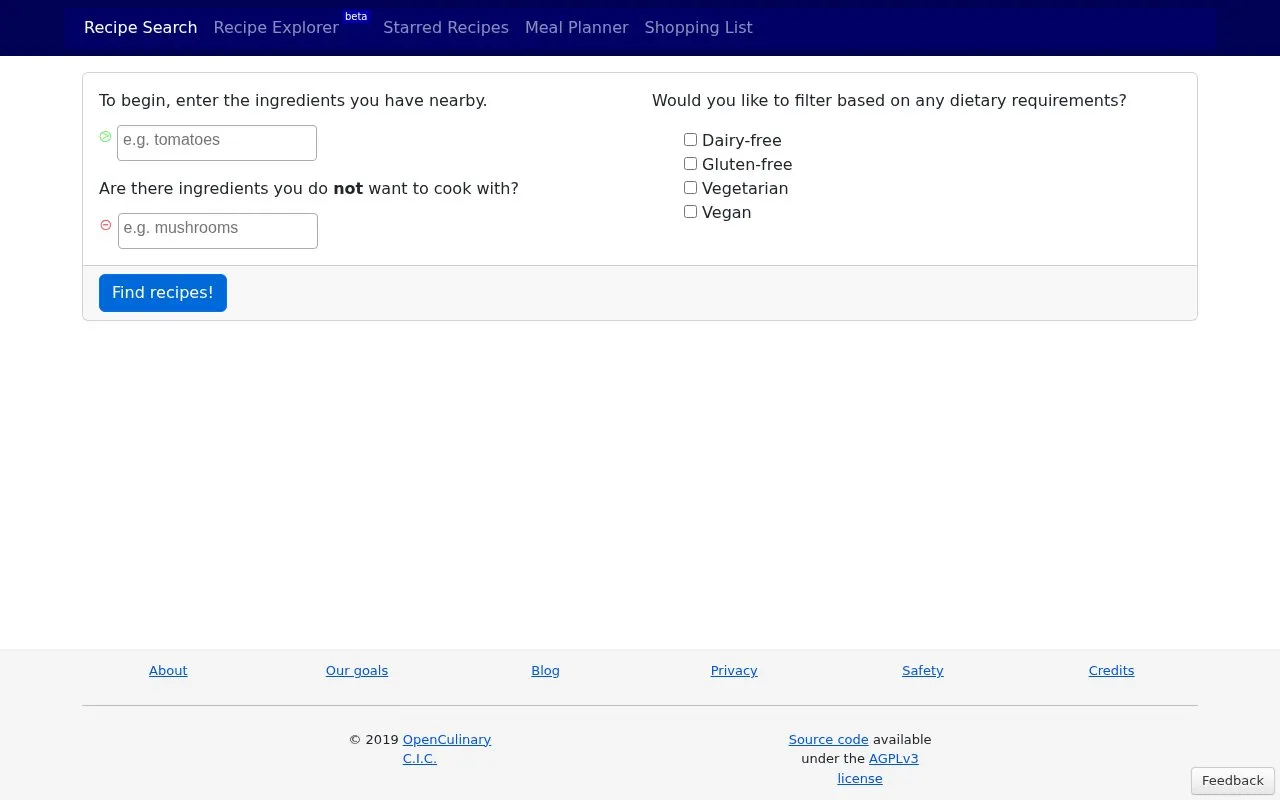View the Credits link
The image size is (1280, 800).
click(x=1111, y=671)
